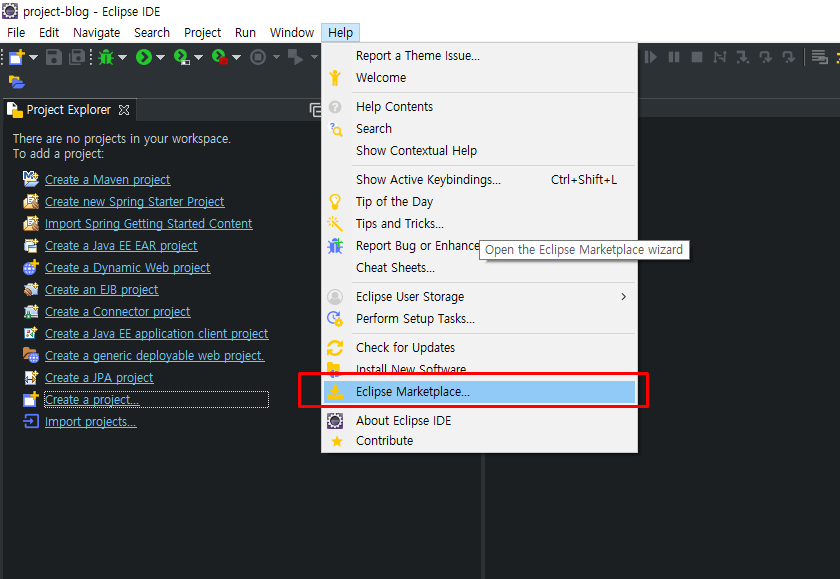840x579 pixels.
Task: Select Perform Setup Tasks entry
Action: pos(479,319)
